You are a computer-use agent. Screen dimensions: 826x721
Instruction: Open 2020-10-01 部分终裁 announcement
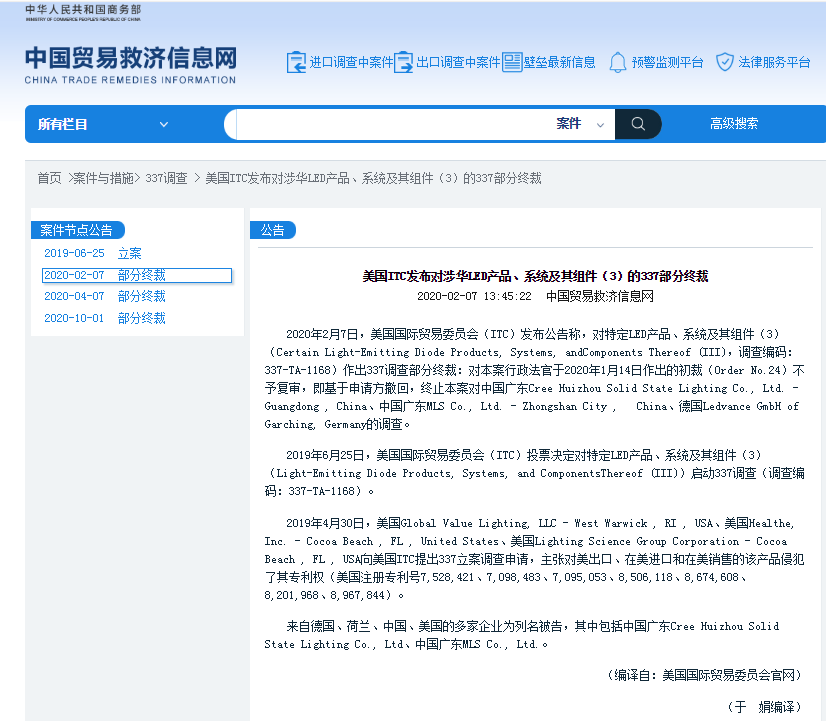pos(105,318)
